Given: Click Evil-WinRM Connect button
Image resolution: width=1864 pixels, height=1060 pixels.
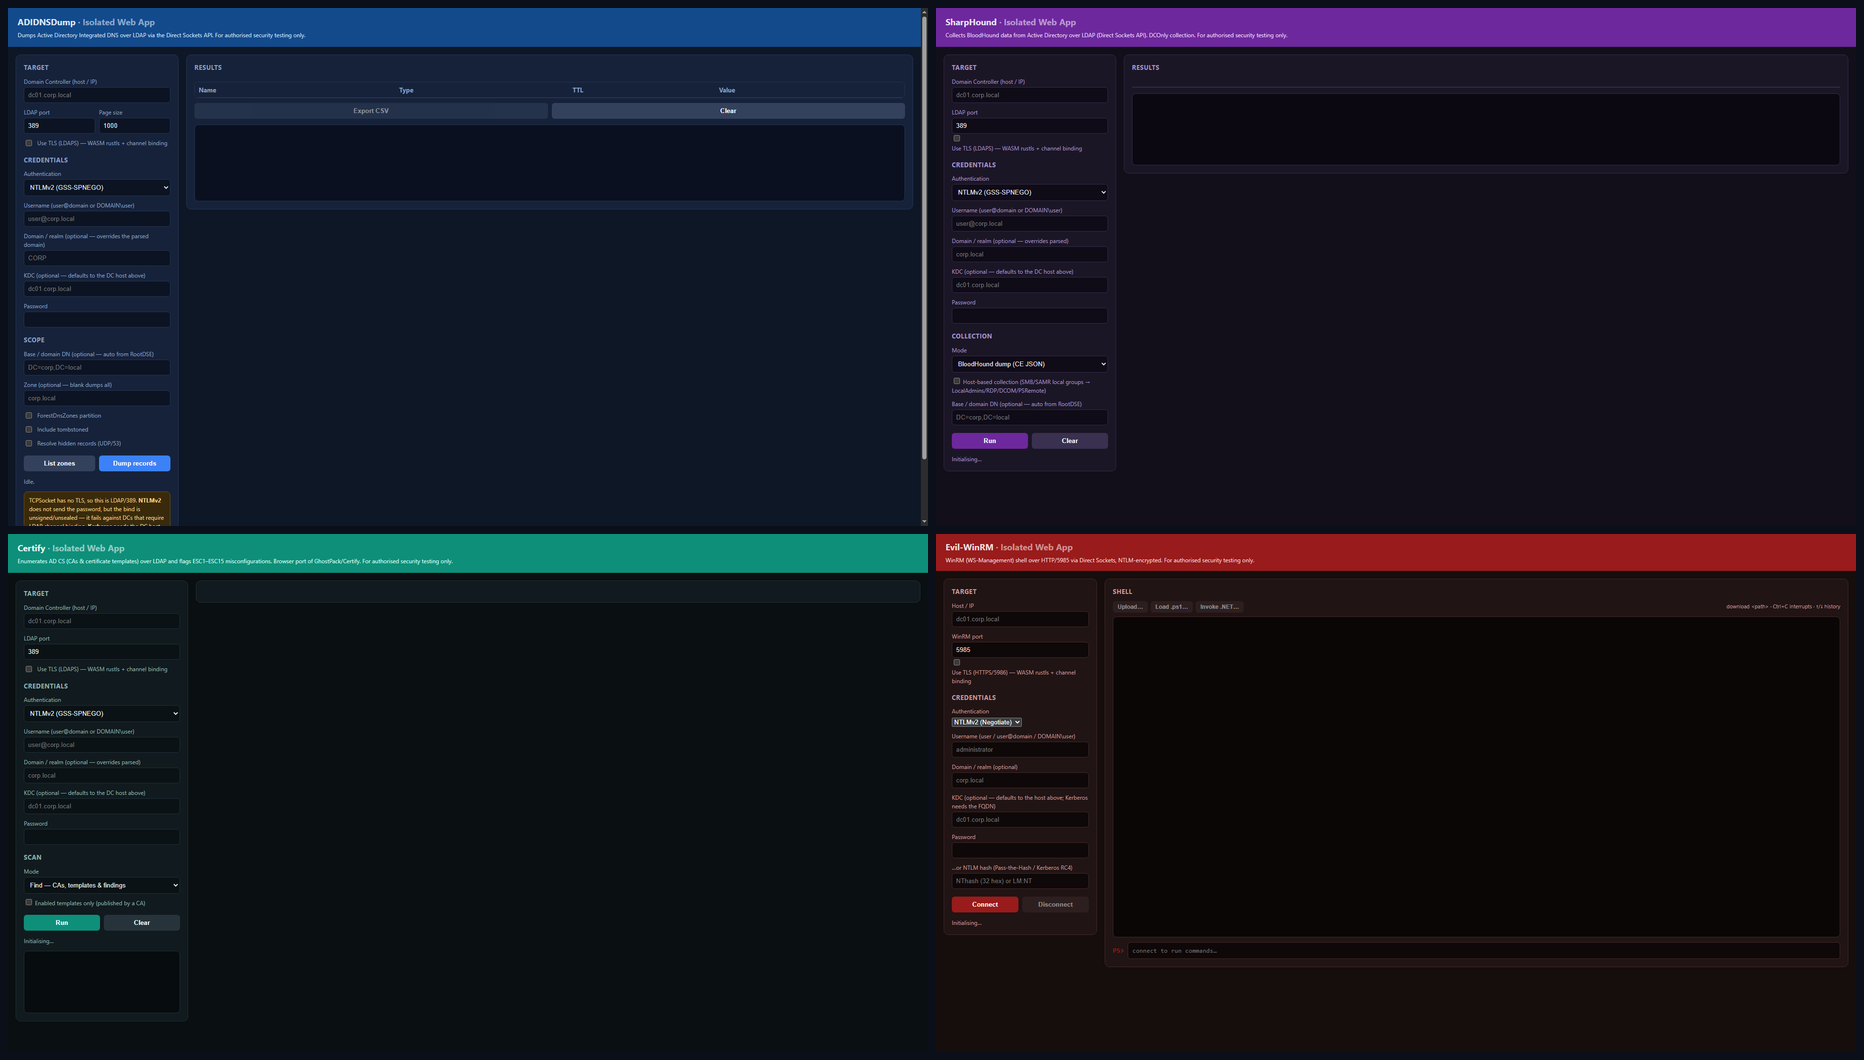Looking at the screenshot, I should [985, 904].
